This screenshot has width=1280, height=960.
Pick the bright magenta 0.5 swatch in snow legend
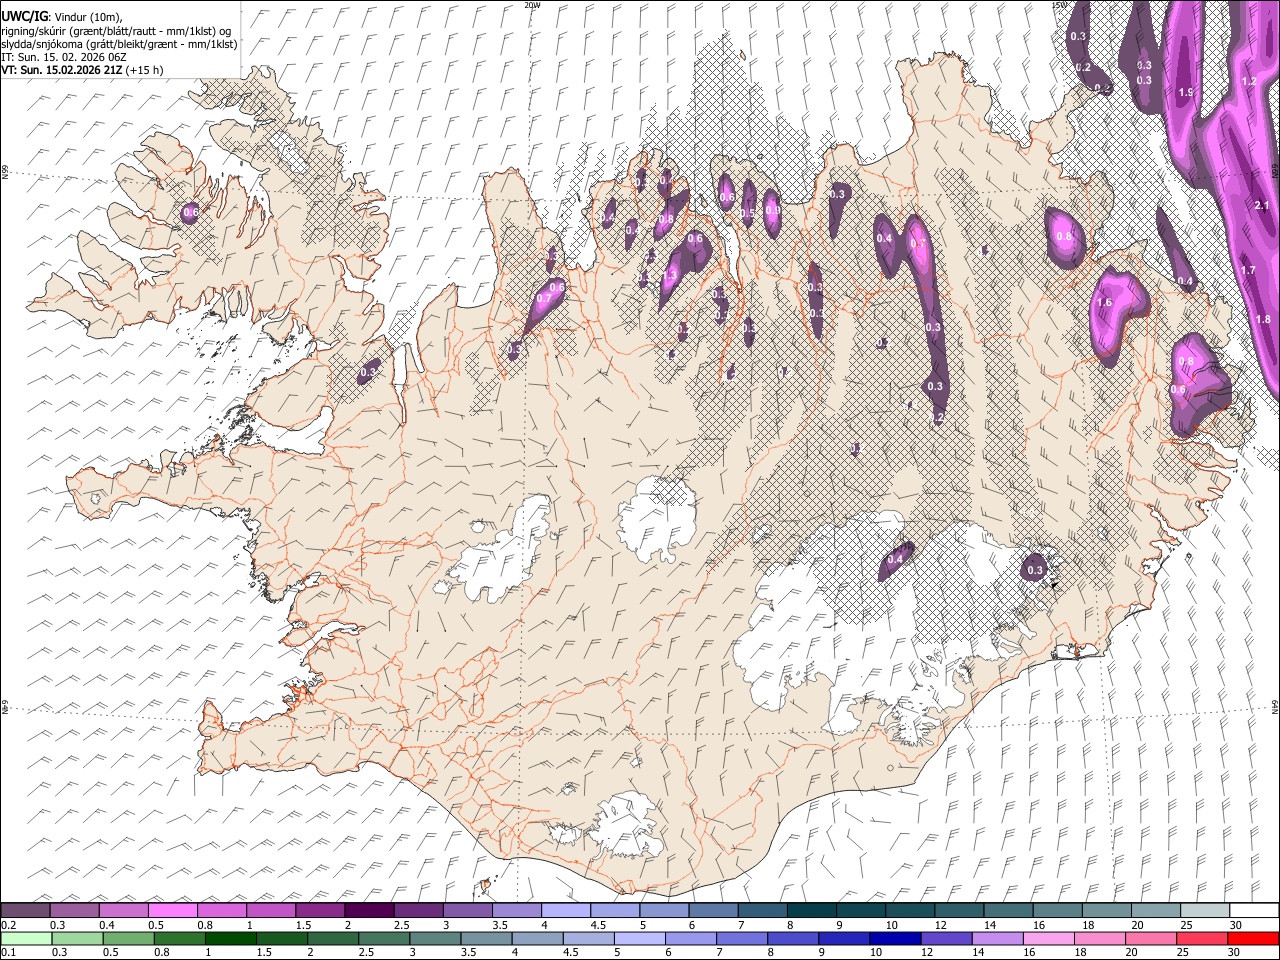172,911
